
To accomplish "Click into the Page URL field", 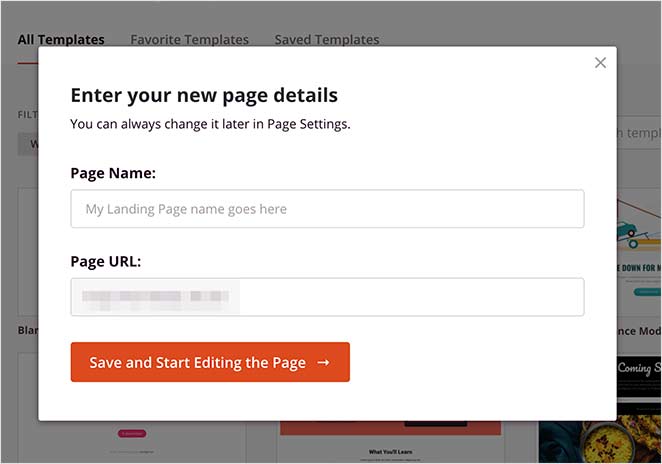I will pos(400,297).
